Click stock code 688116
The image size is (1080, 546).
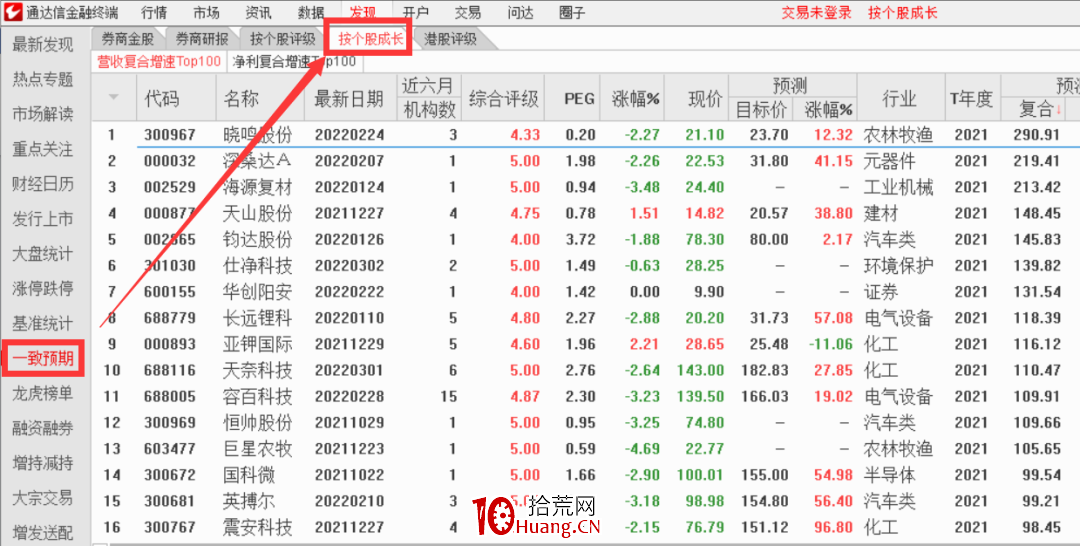(169, 370)
